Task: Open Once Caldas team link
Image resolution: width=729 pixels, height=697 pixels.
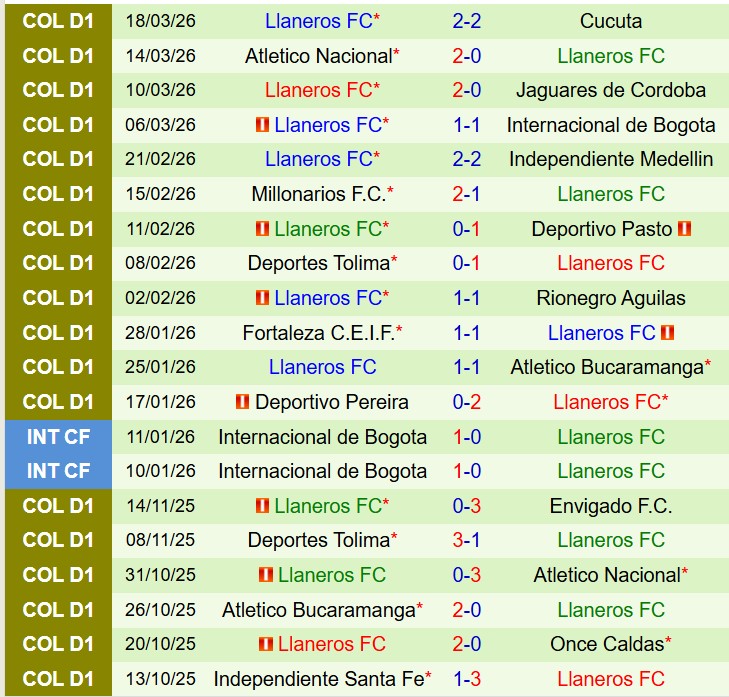Action: (x=606, y=644)
